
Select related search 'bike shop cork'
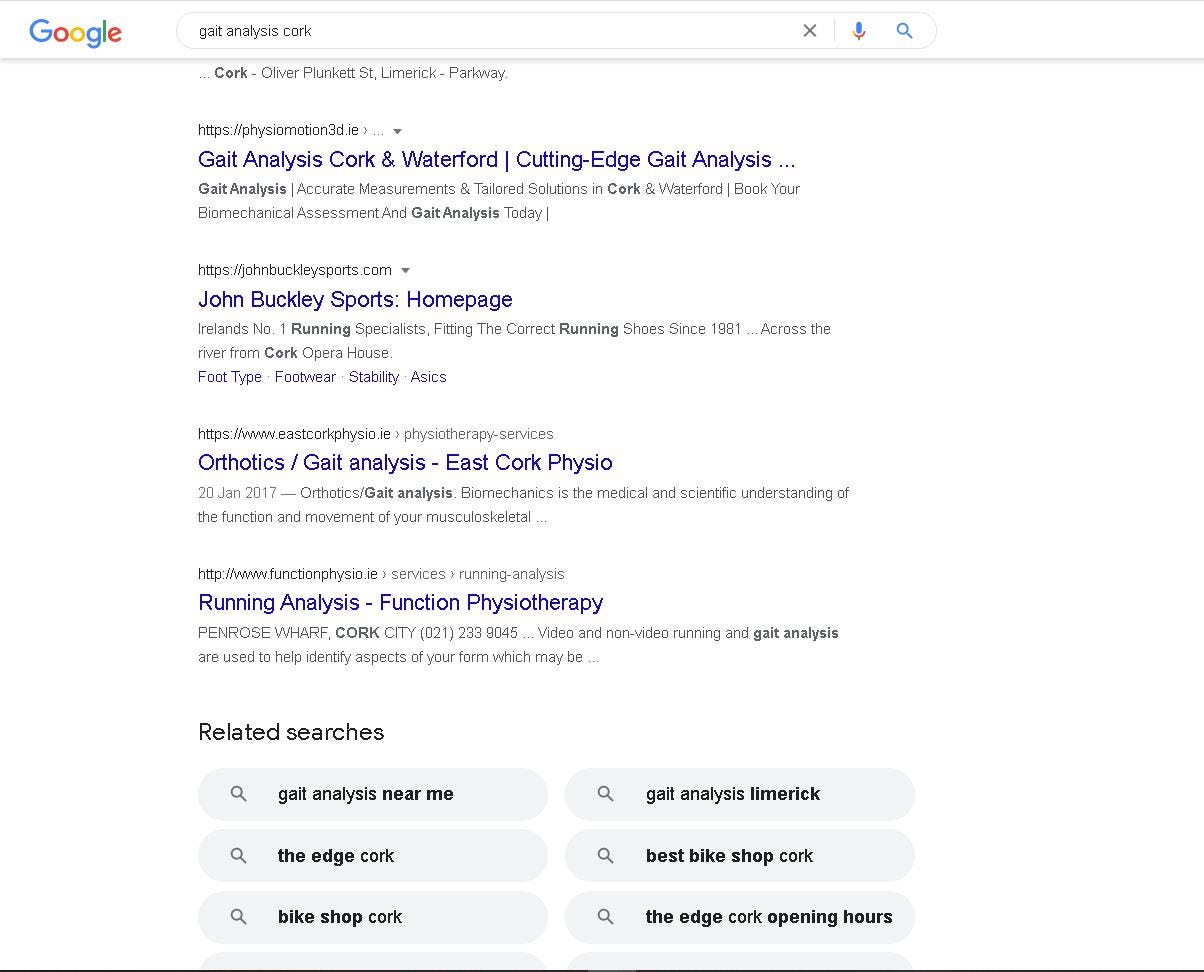tap(373, 917)
